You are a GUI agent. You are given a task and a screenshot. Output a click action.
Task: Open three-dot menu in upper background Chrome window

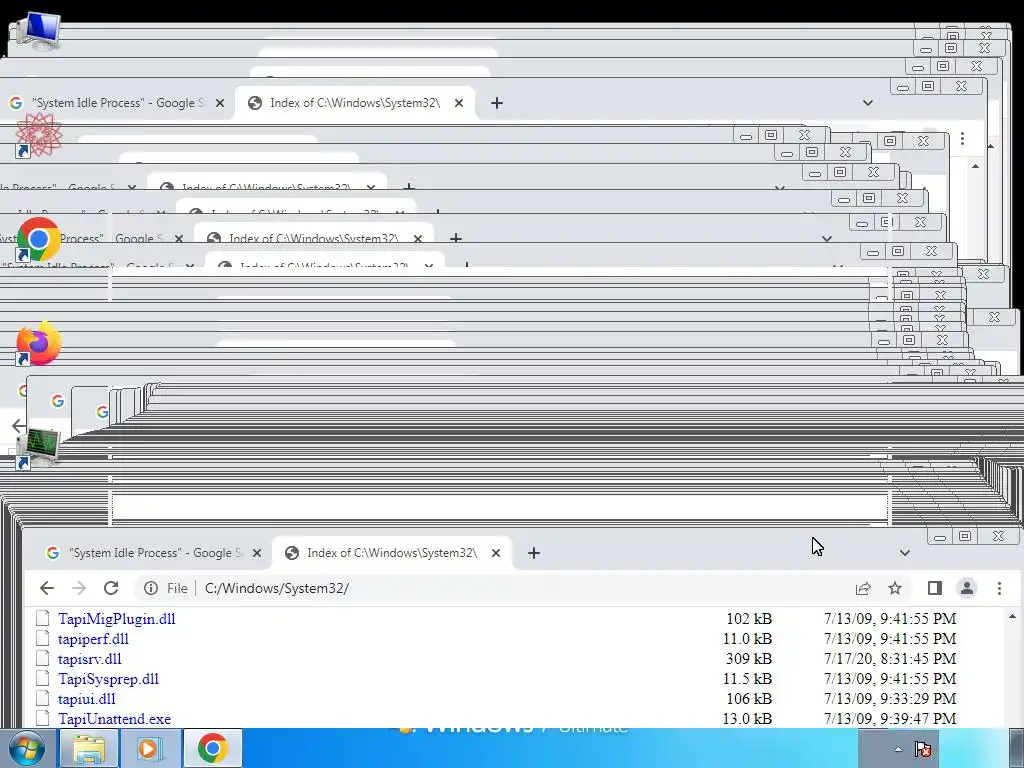click(x=962, y=138)
